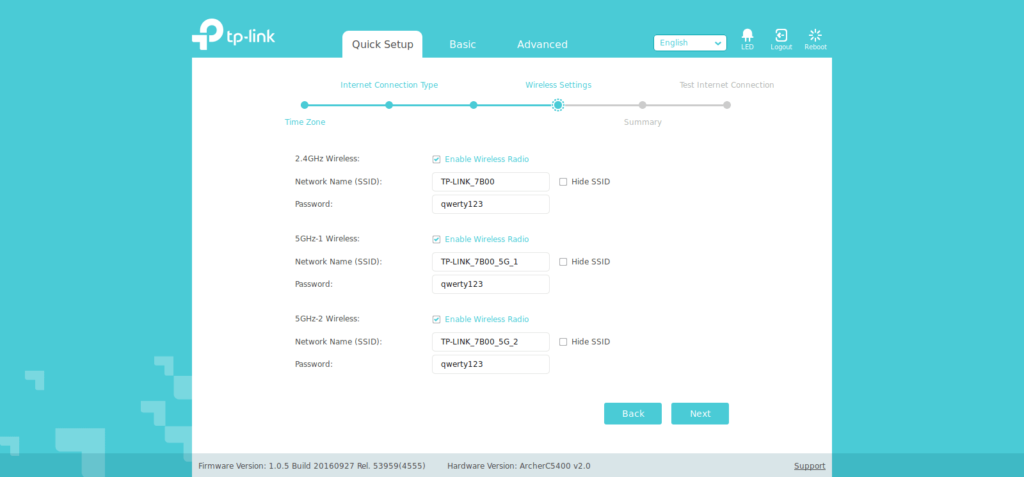Click the 2.4GHz Network Name SSID field
This screenshot has height=477, width=1024.
tap(490, 182)
